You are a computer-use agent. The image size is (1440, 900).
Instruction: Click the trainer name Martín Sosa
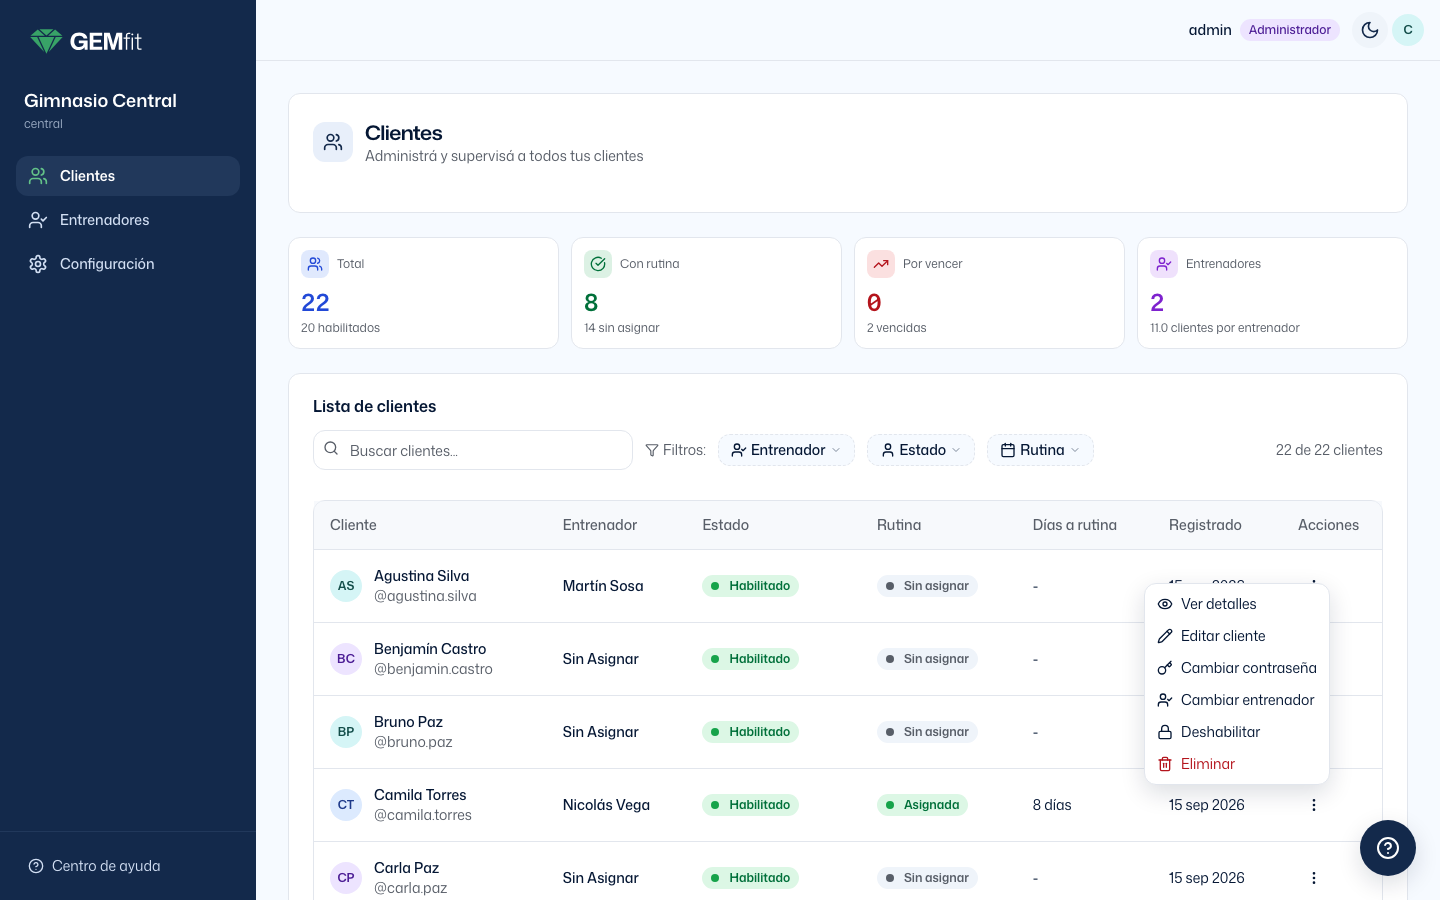pyautogui.click(x=603, y=586)
